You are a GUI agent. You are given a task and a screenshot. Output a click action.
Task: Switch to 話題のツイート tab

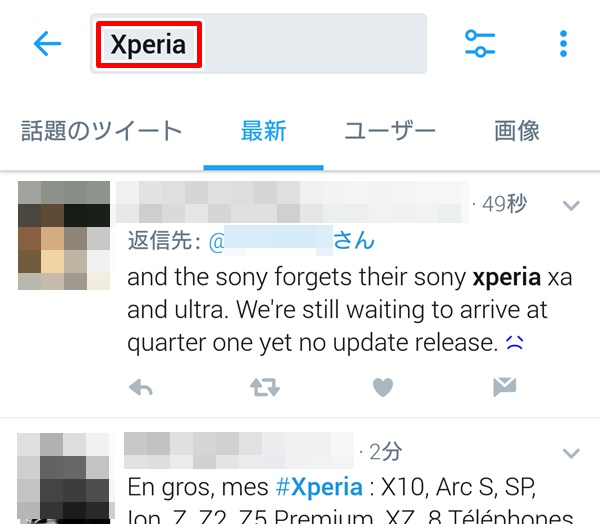(x=101, y=131)
